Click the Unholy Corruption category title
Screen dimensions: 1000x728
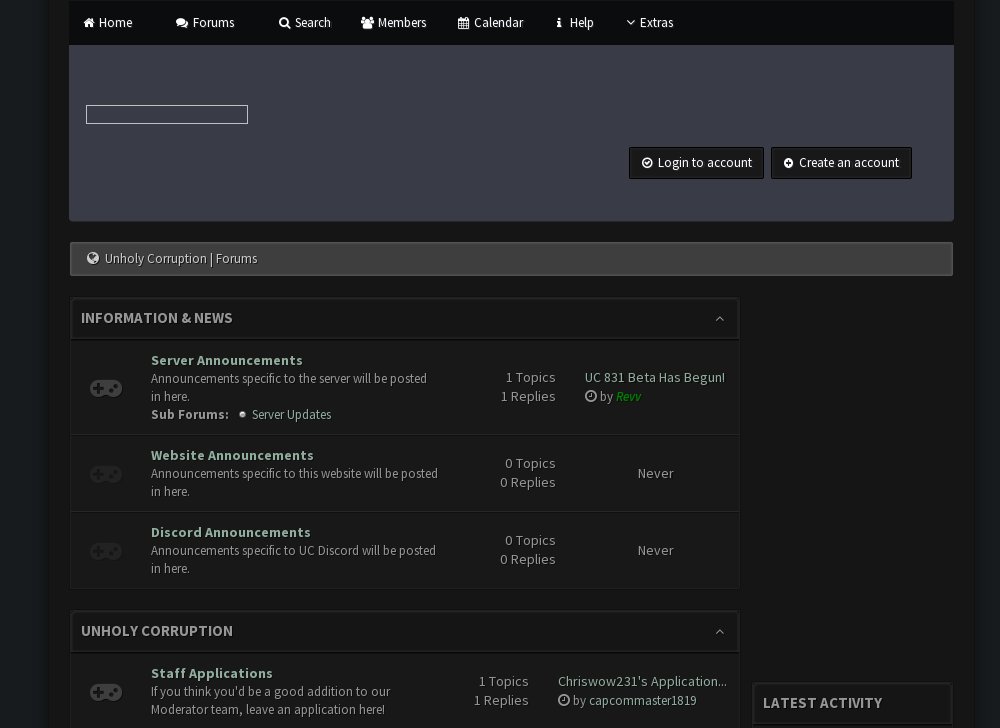coord(157,631)
